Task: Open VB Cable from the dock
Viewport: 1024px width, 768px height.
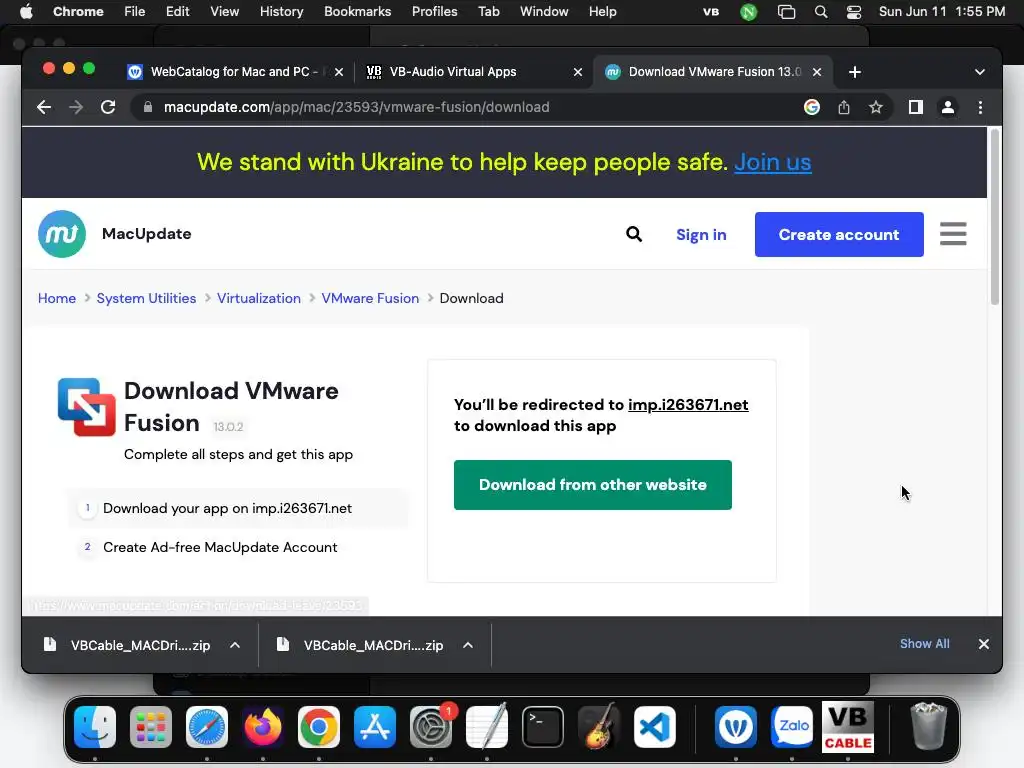Action: tap(848, 727)
